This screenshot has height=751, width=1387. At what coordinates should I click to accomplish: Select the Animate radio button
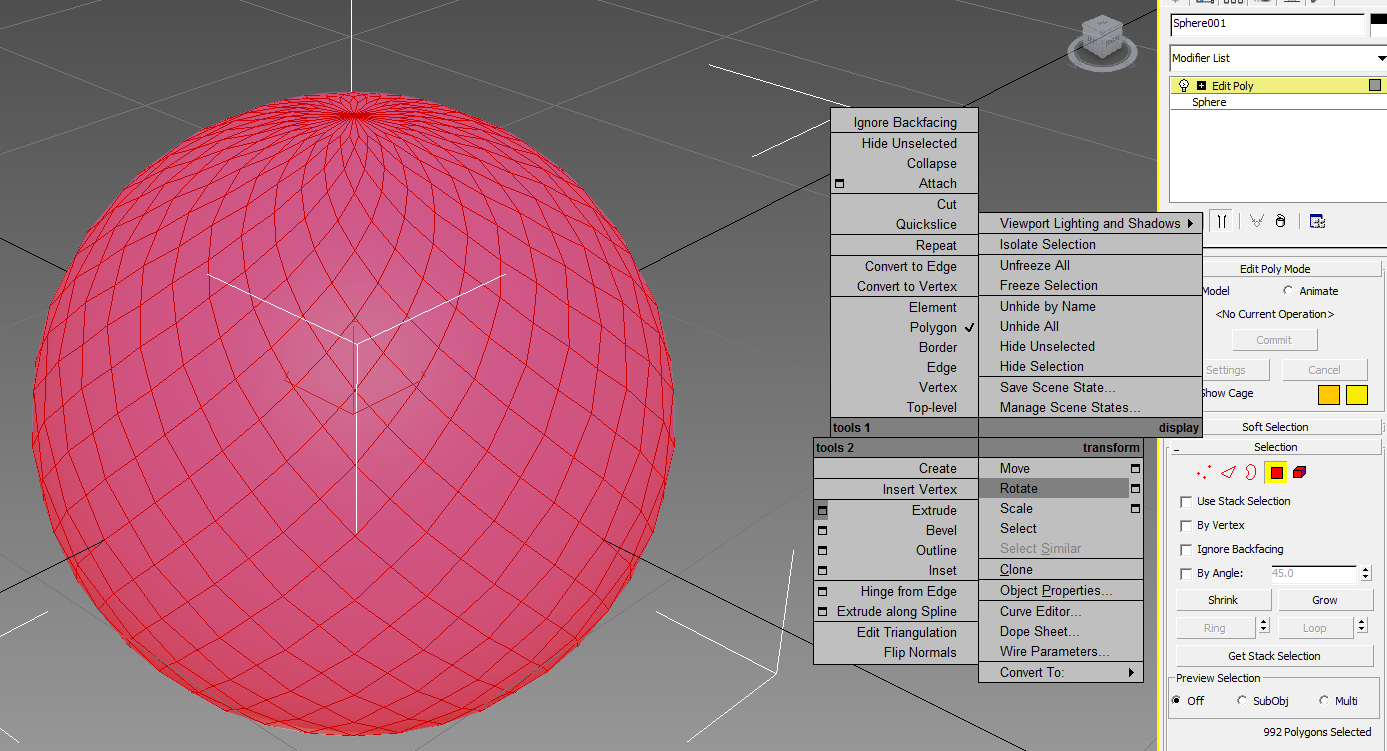click(1288, 291)
